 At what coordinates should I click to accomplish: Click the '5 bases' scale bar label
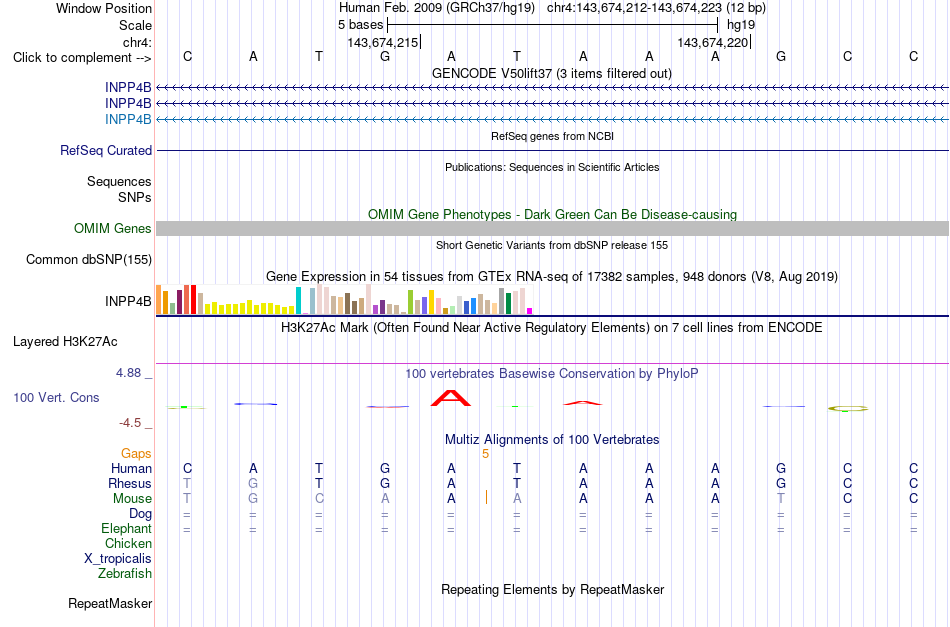point(360,25)
